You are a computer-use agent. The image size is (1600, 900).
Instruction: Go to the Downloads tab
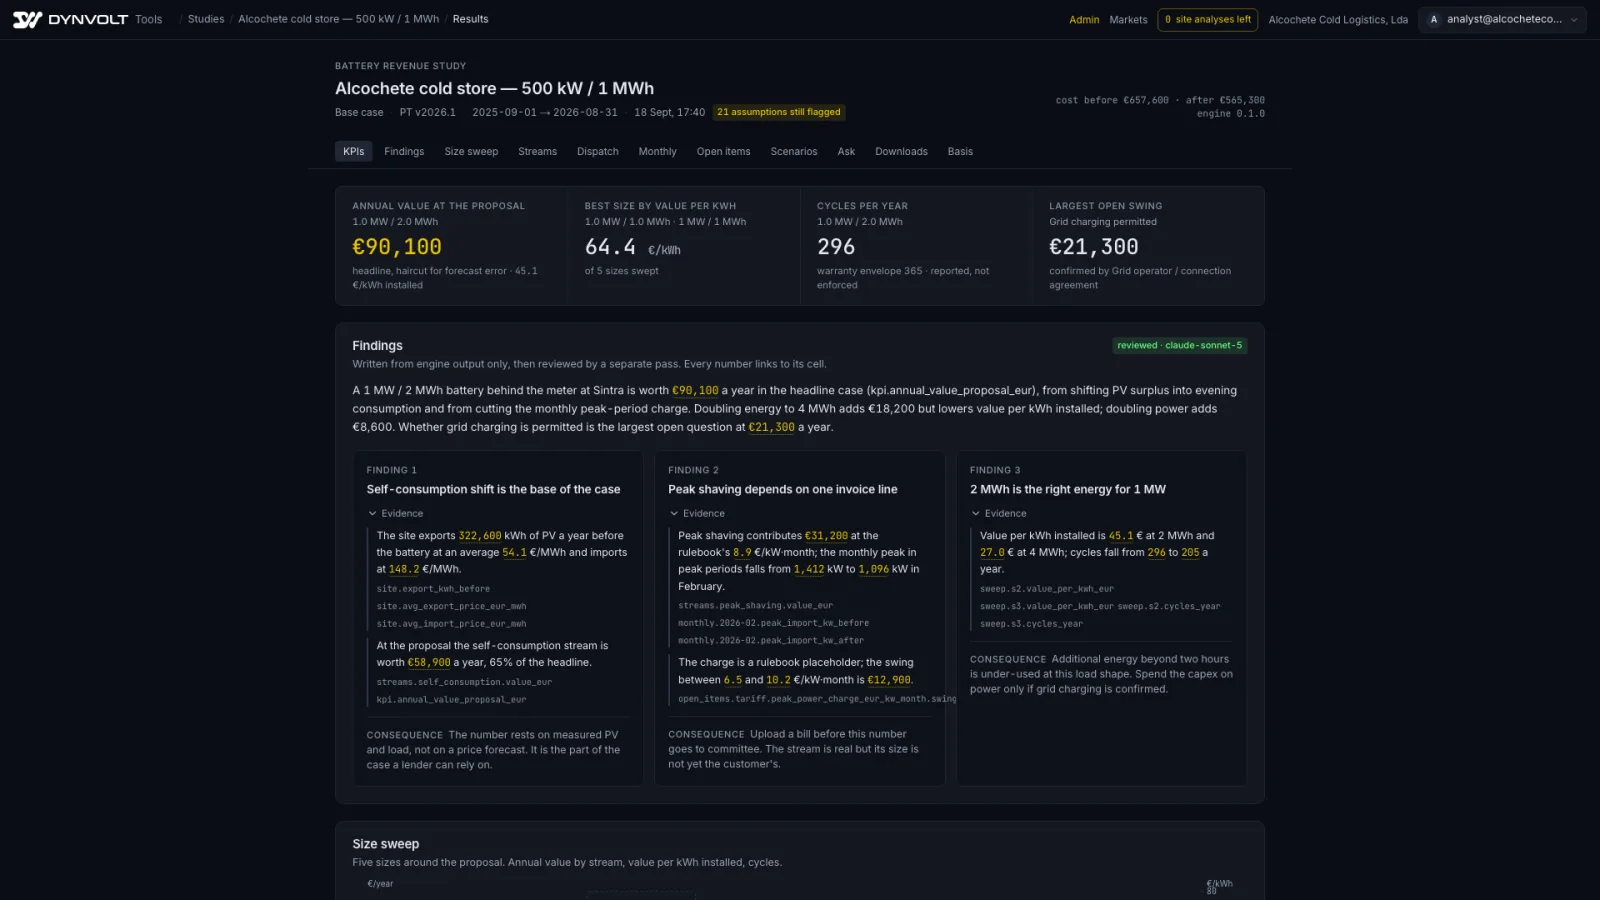901,151
